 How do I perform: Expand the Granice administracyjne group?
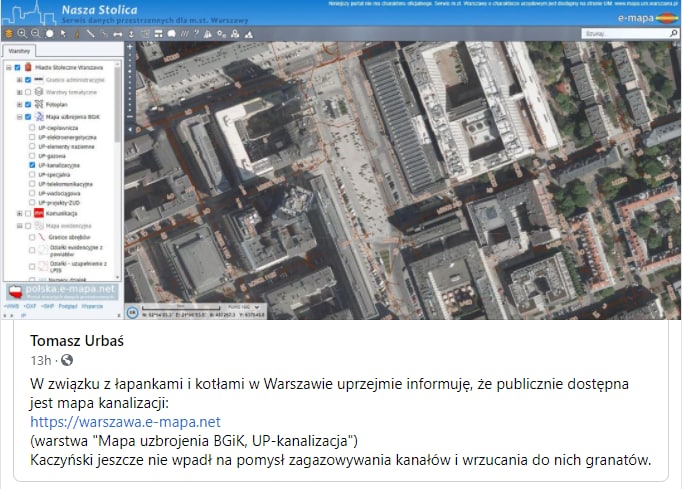pyautogui.click(x=19, y=78)
